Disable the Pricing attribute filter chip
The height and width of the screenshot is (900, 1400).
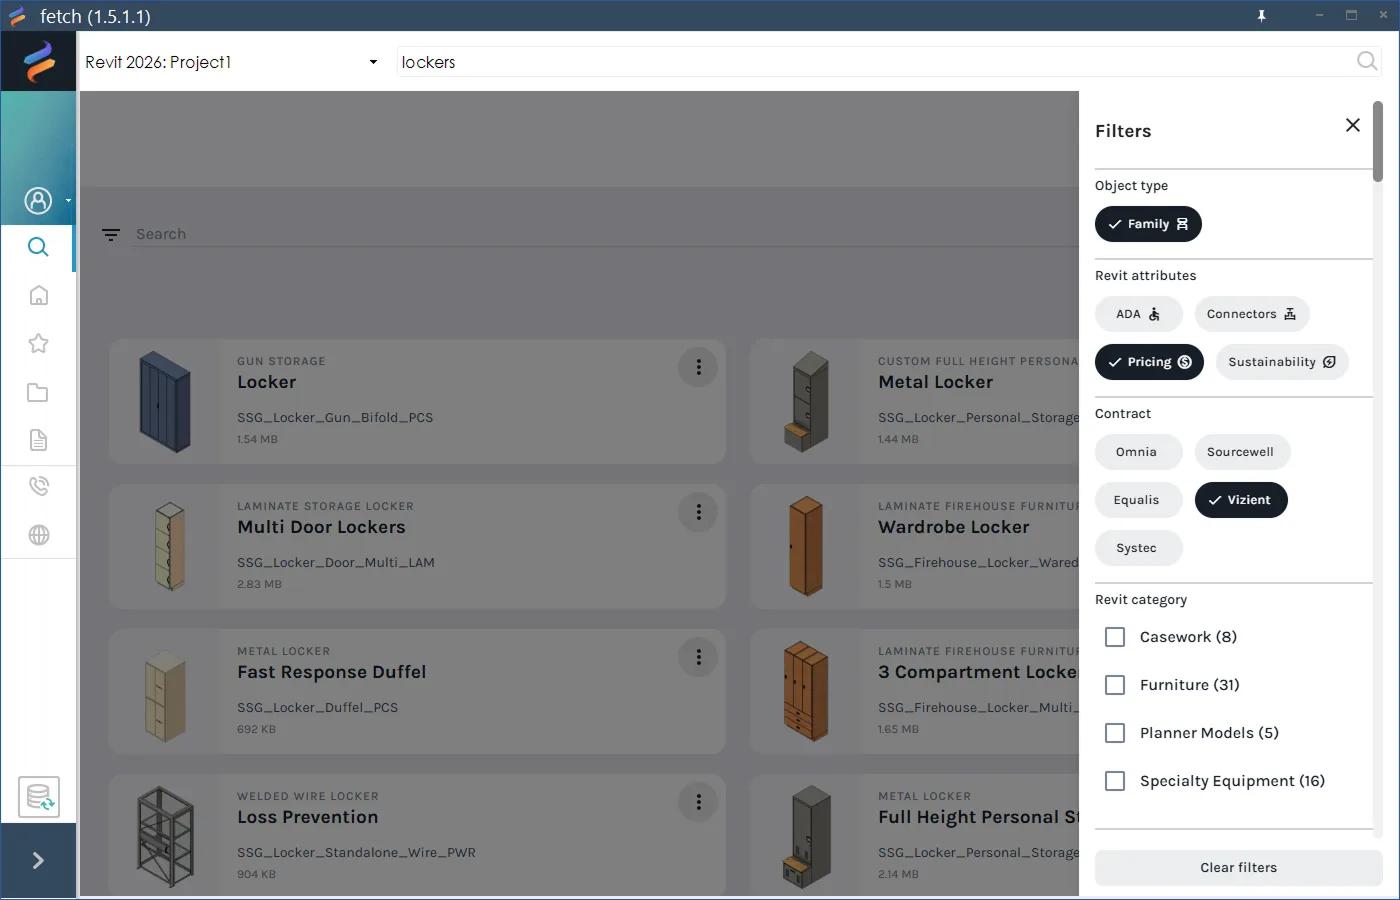pyautogui.click(x=1149, y=362)
